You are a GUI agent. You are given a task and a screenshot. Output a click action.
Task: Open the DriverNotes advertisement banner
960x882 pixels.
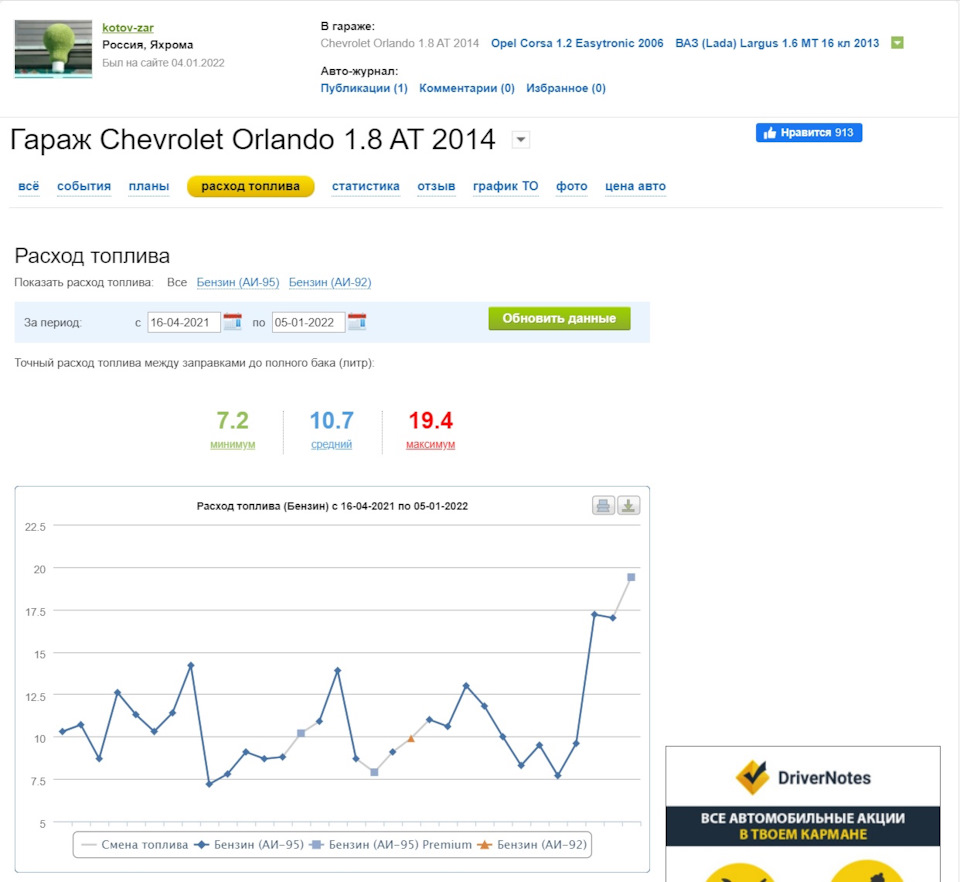pyautogui.click(x=803, y=814)
